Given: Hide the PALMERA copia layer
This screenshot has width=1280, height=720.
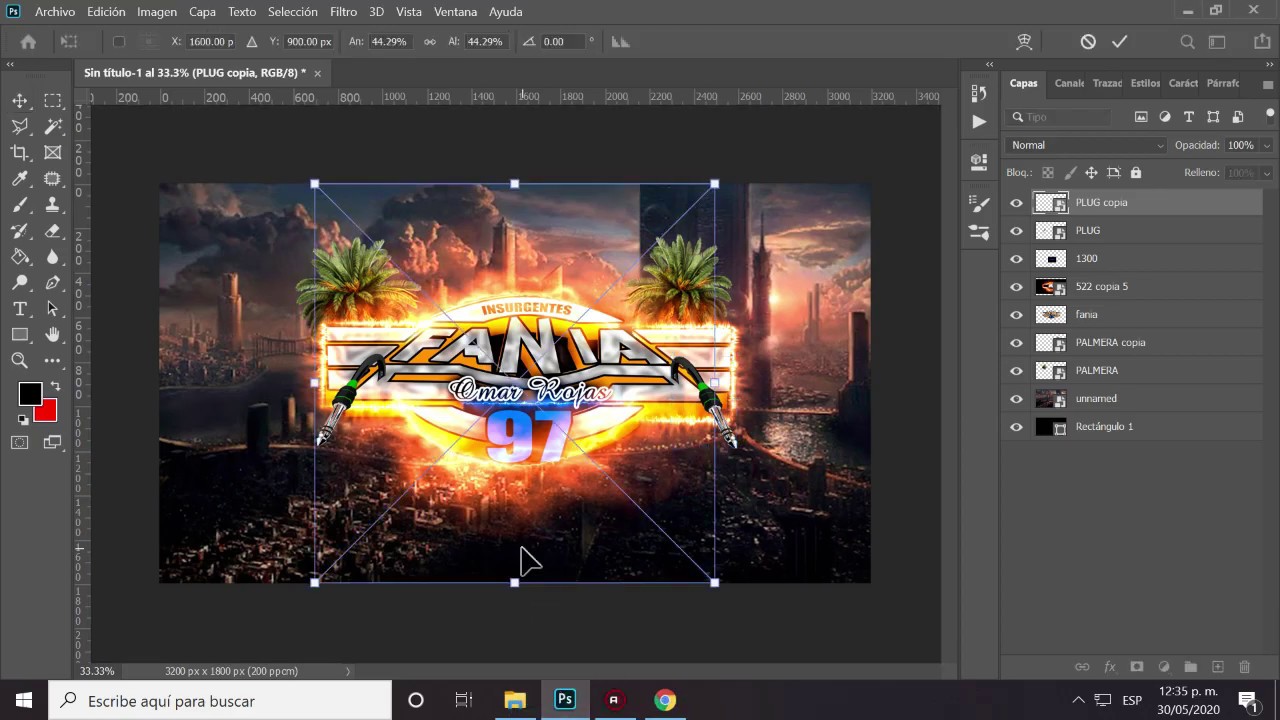Looking at the screenshot, I should [x=1017, y=343].
